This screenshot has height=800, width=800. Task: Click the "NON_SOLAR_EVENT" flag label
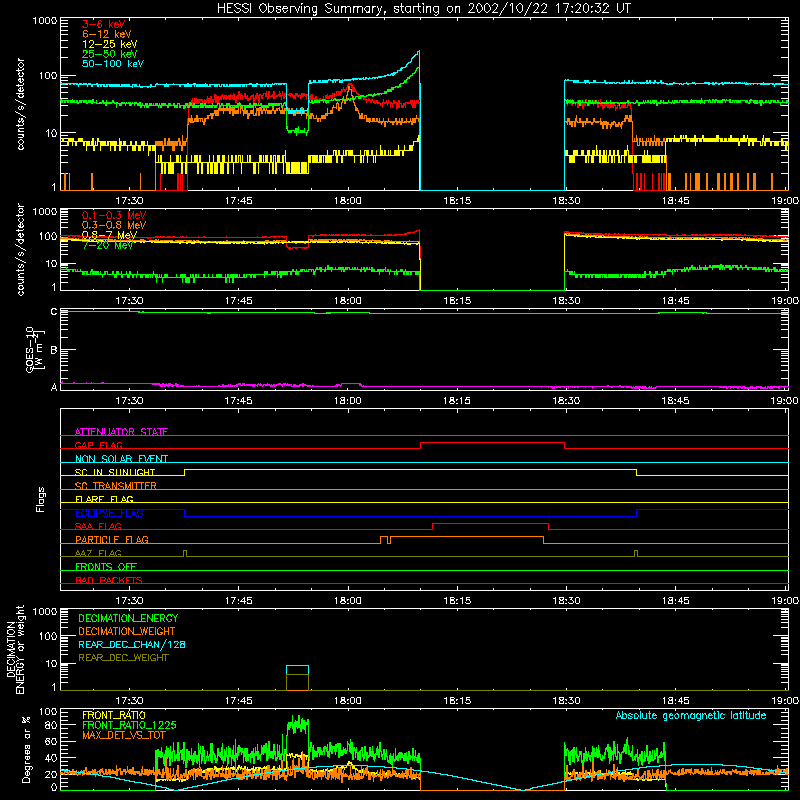(121, 459)
